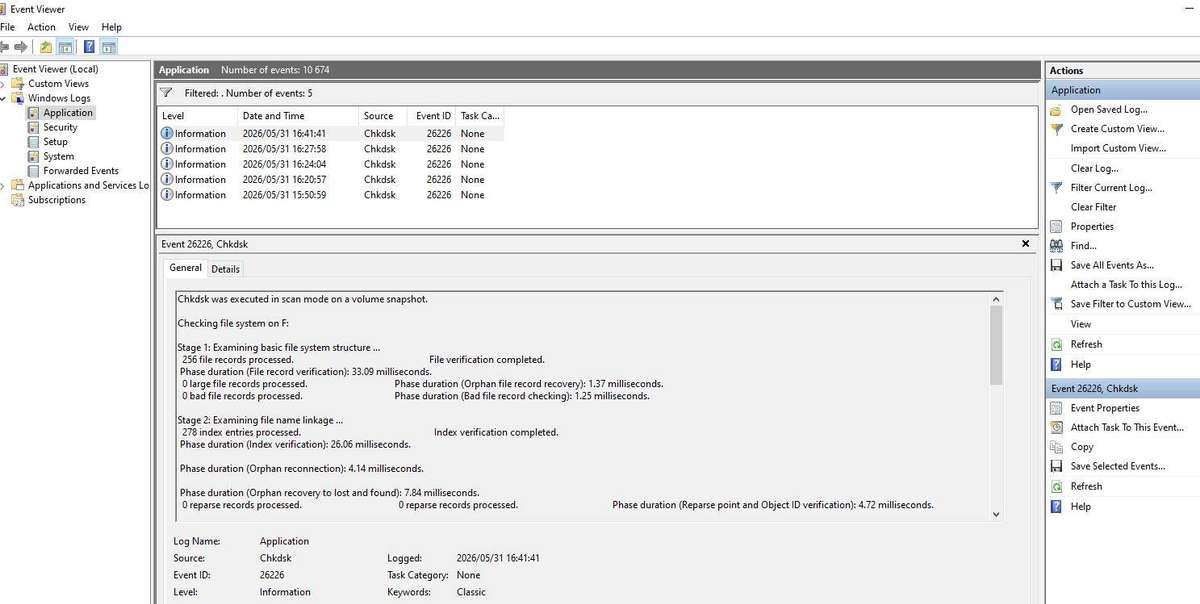The width and height of the screenshot is (1200, 604).
Task: Go forward using the toolbar forward arrow
Action: (21, 47)
